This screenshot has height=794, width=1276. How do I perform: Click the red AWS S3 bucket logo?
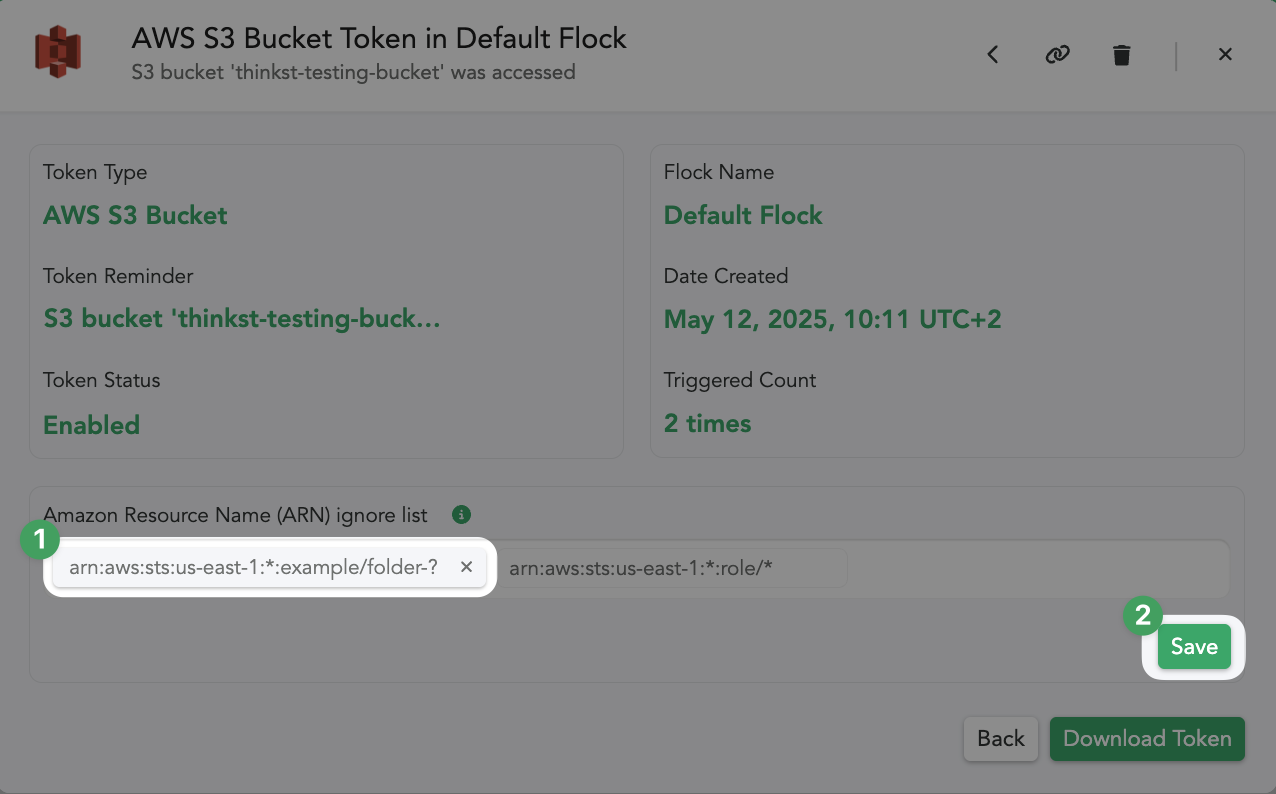[58, 53]
